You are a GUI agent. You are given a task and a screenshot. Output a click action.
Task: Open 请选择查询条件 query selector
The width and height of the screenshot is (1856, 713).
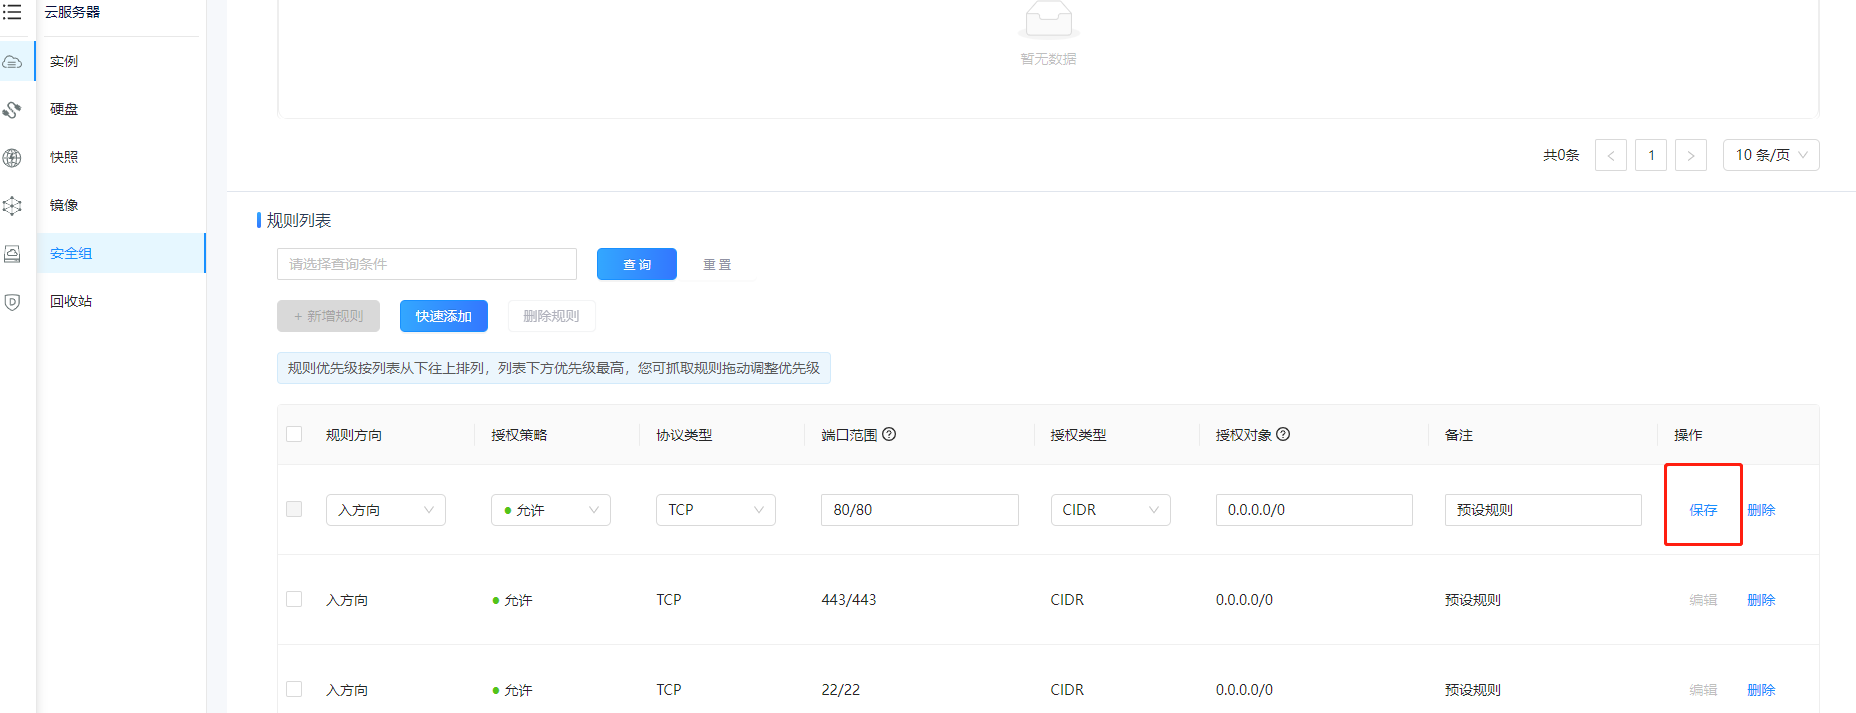pos(427,264)
